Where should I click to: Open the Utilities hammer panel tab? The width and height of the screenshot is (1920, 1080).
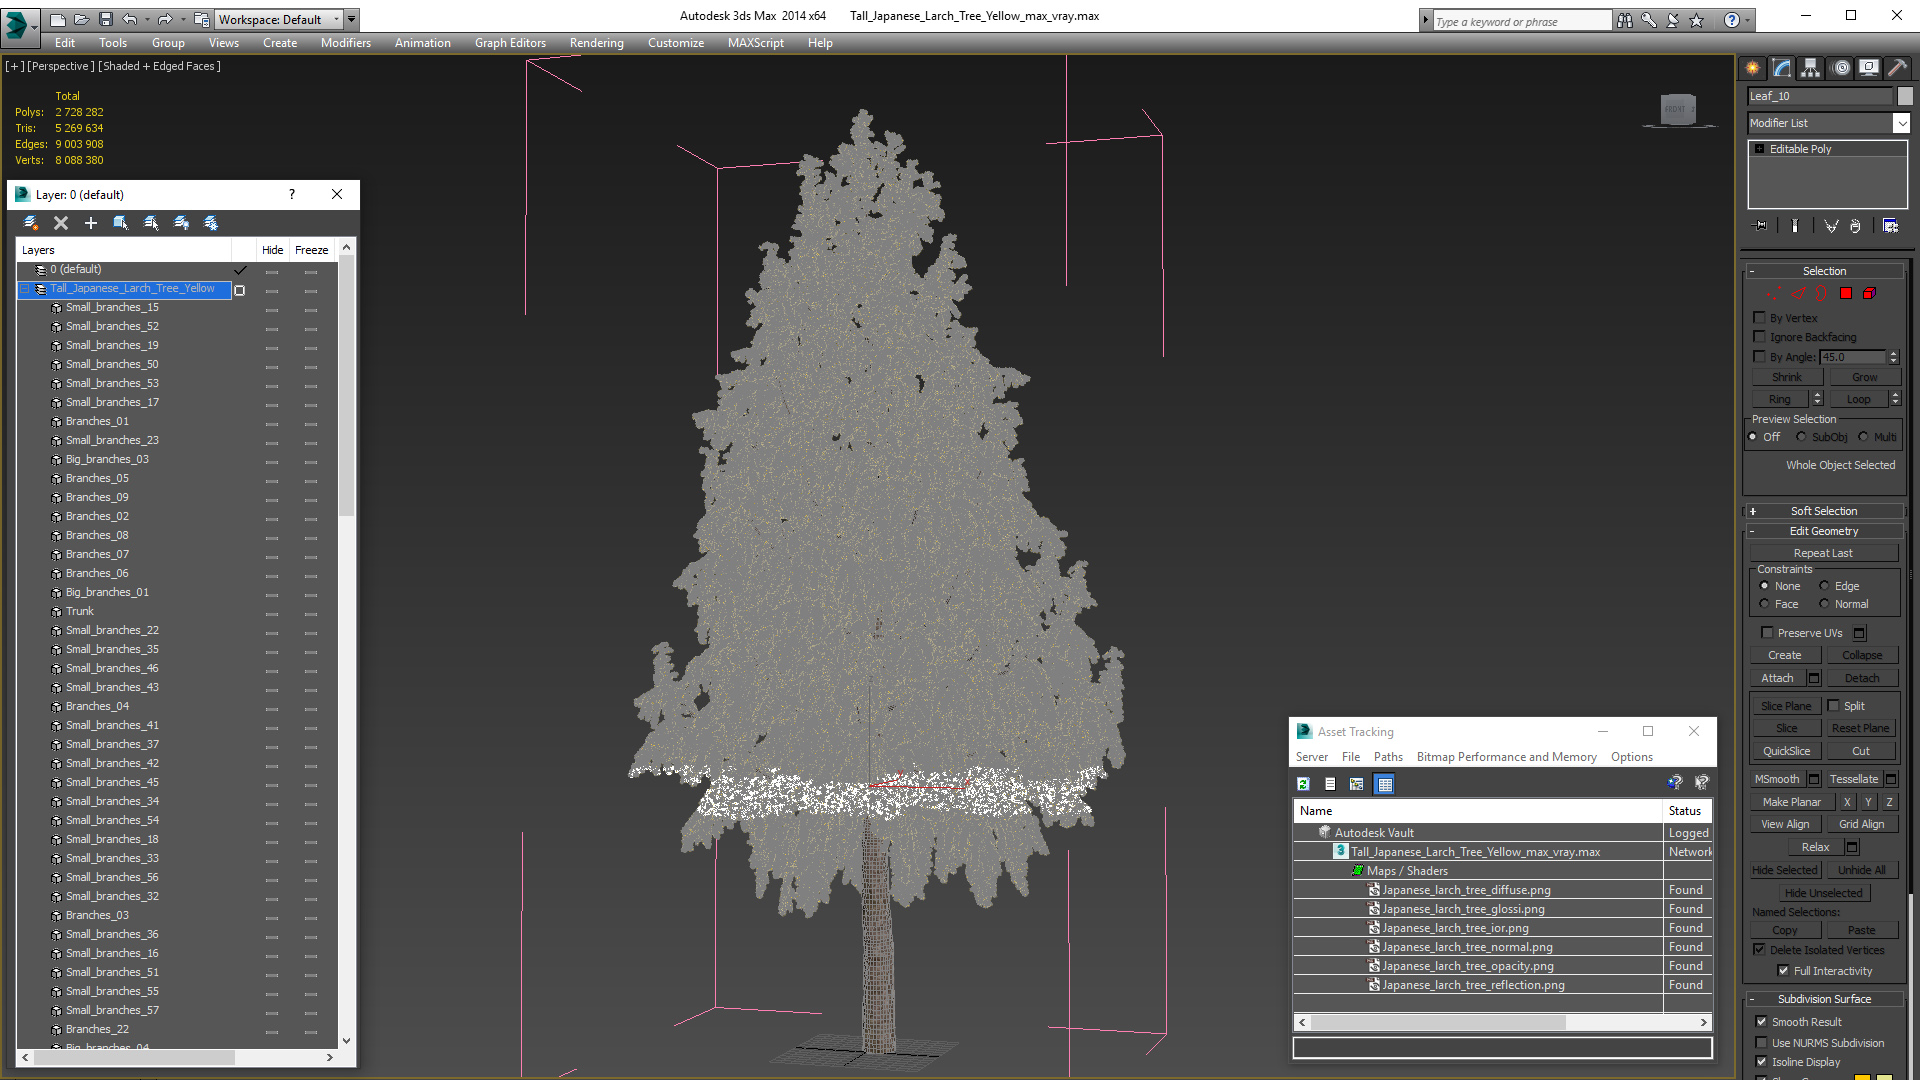click(1897, 68)
